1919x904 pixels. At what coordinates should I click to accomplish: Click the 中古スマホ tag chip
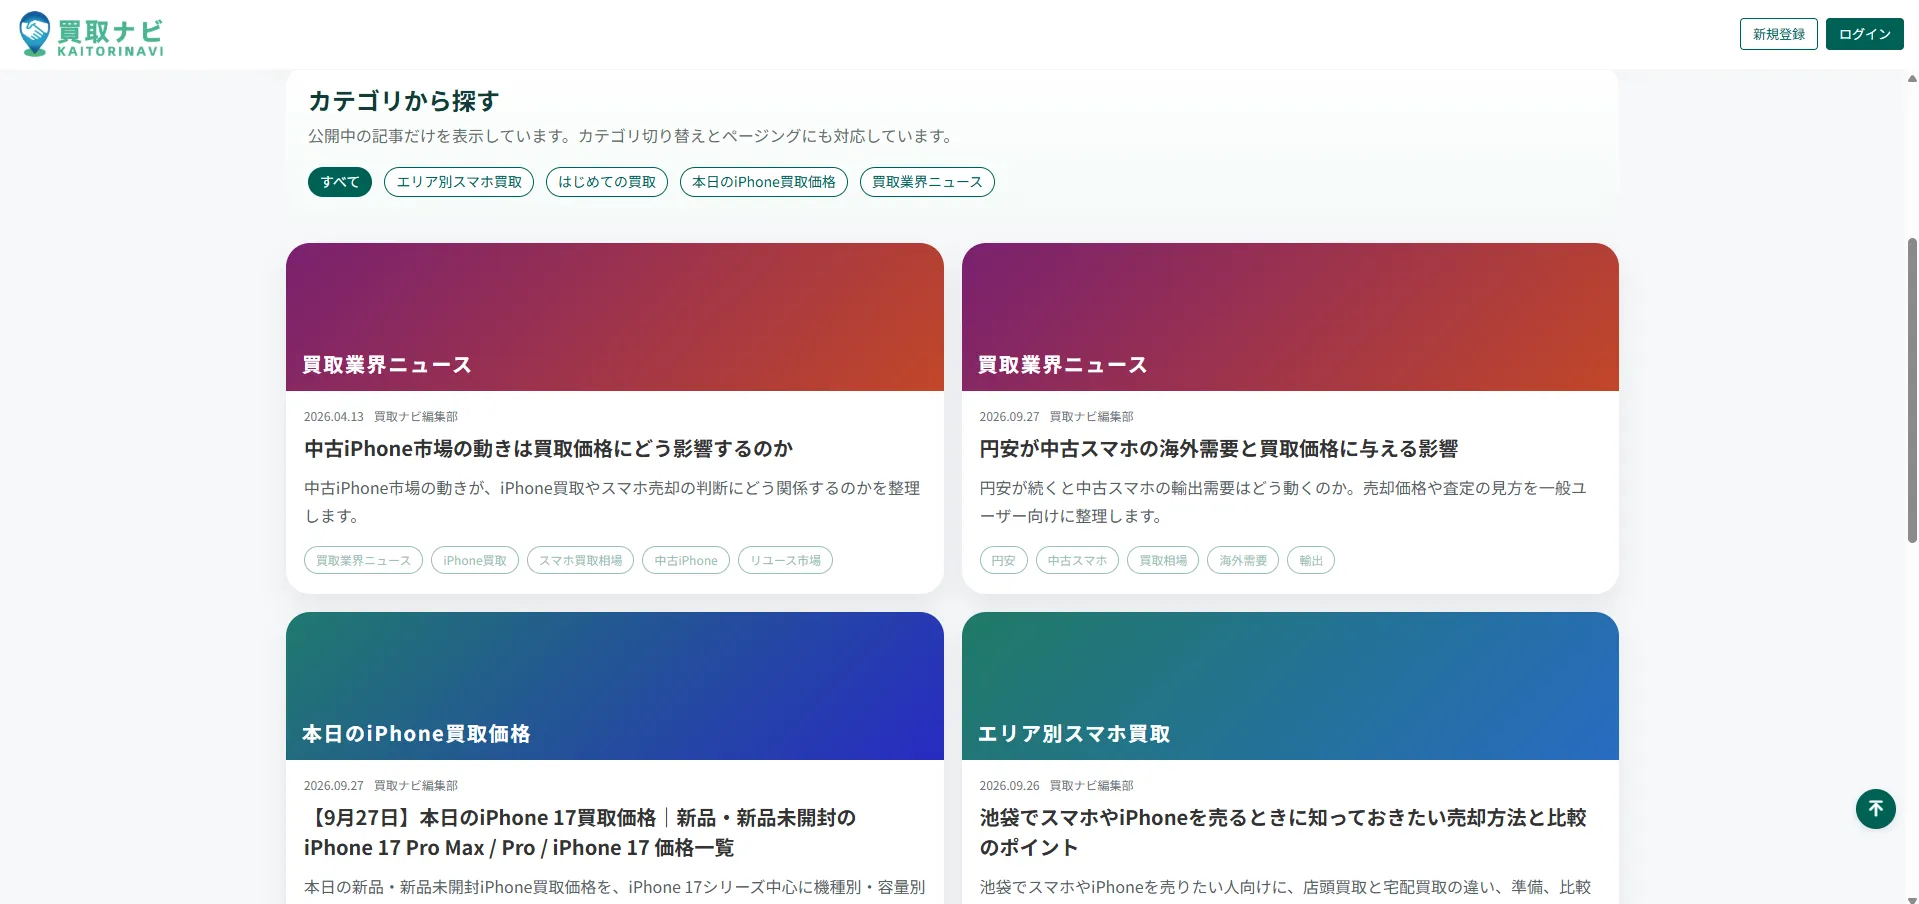(x=1077, y=560)
